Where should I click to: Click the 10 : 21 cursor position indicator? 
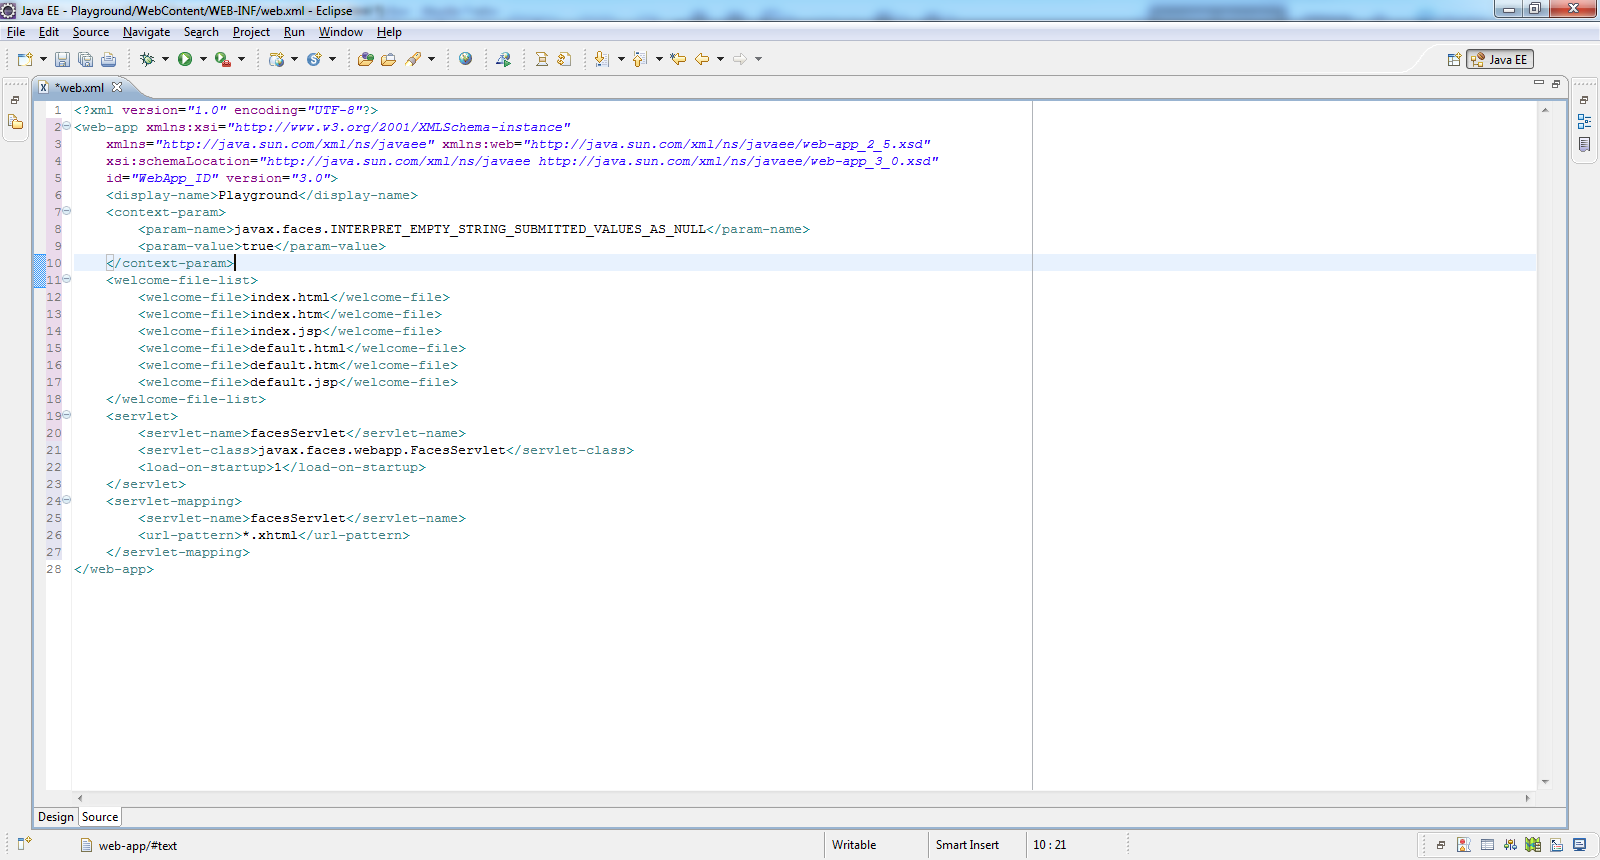pos(1049,845)
